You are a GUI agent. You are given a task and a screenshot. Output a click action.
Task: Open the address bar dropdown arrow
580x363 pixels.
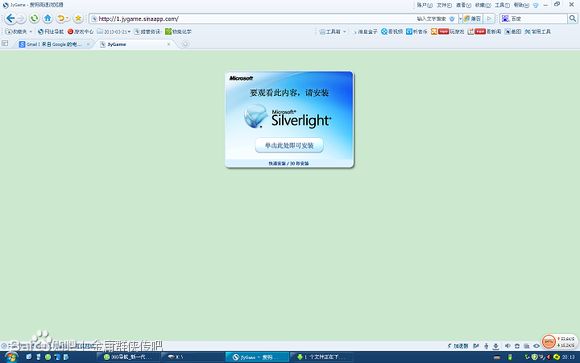pyautogui.click(x=460, y=19)
